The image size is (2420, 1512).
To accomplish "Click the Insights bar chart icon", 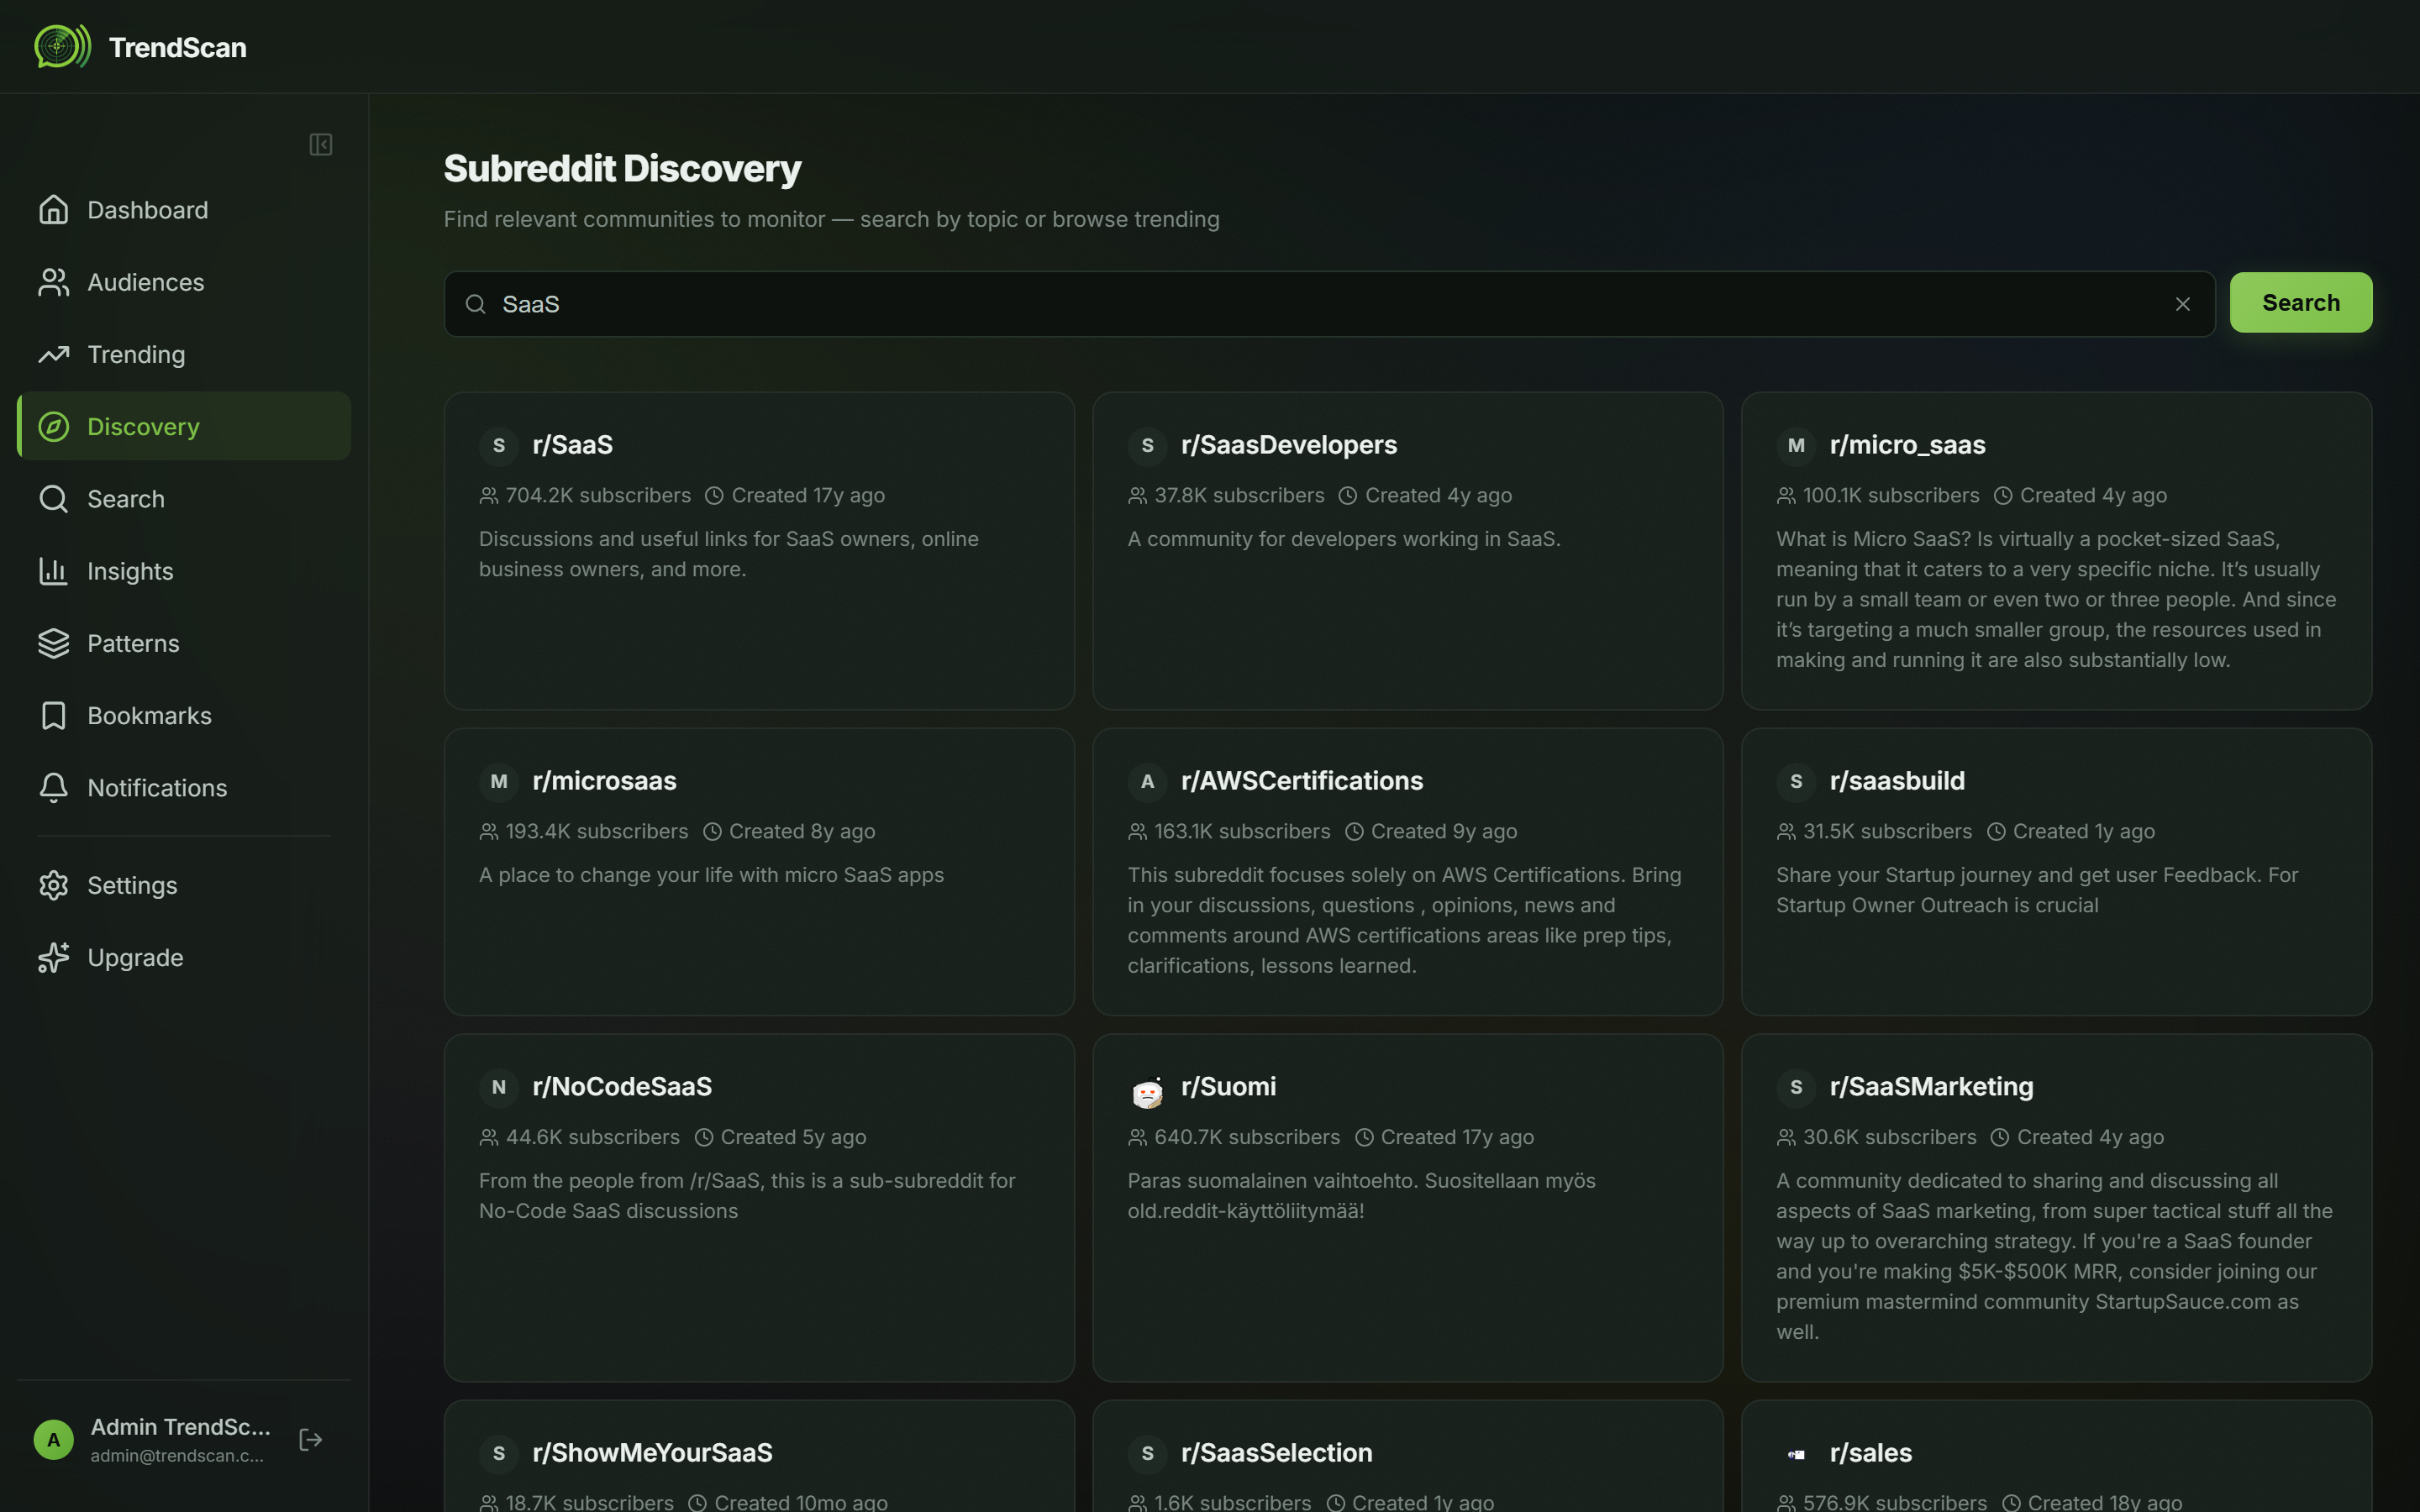I will (x=54, y=571).
